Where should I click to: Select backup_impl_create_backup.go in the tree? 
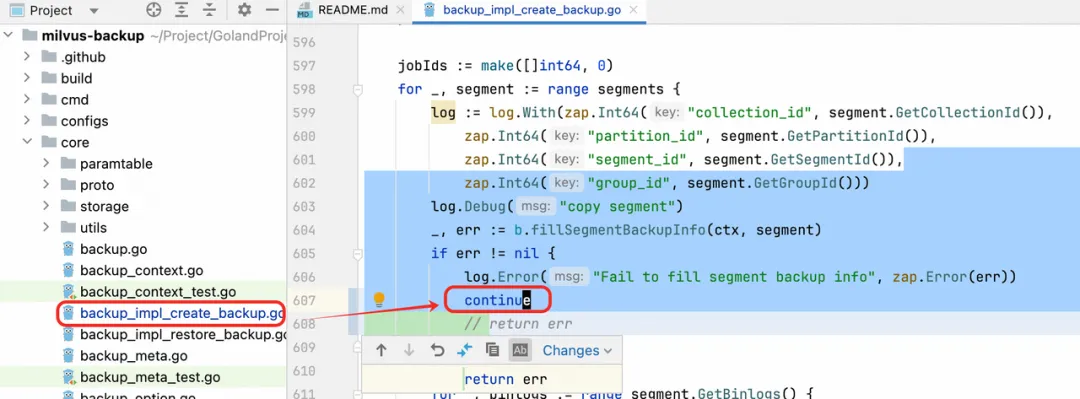tap(182, 314)
